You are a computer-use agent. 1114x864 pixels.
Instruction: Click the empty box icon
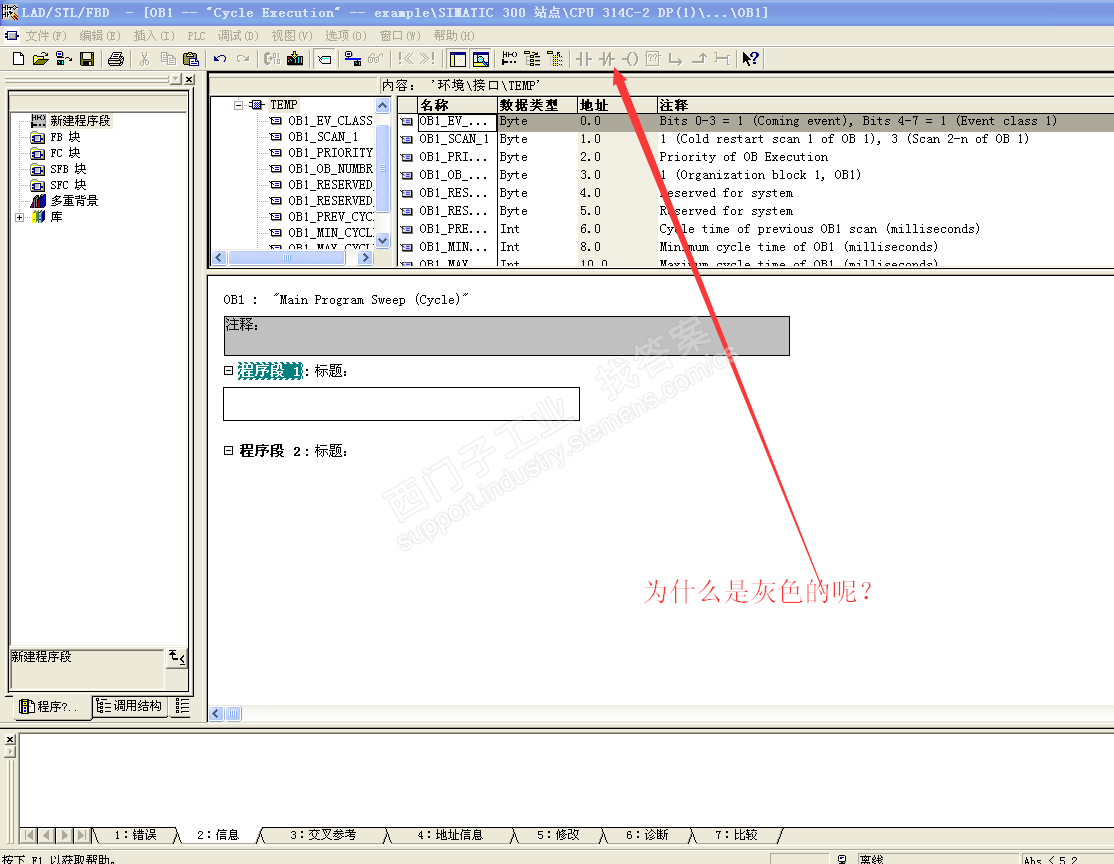653,59
